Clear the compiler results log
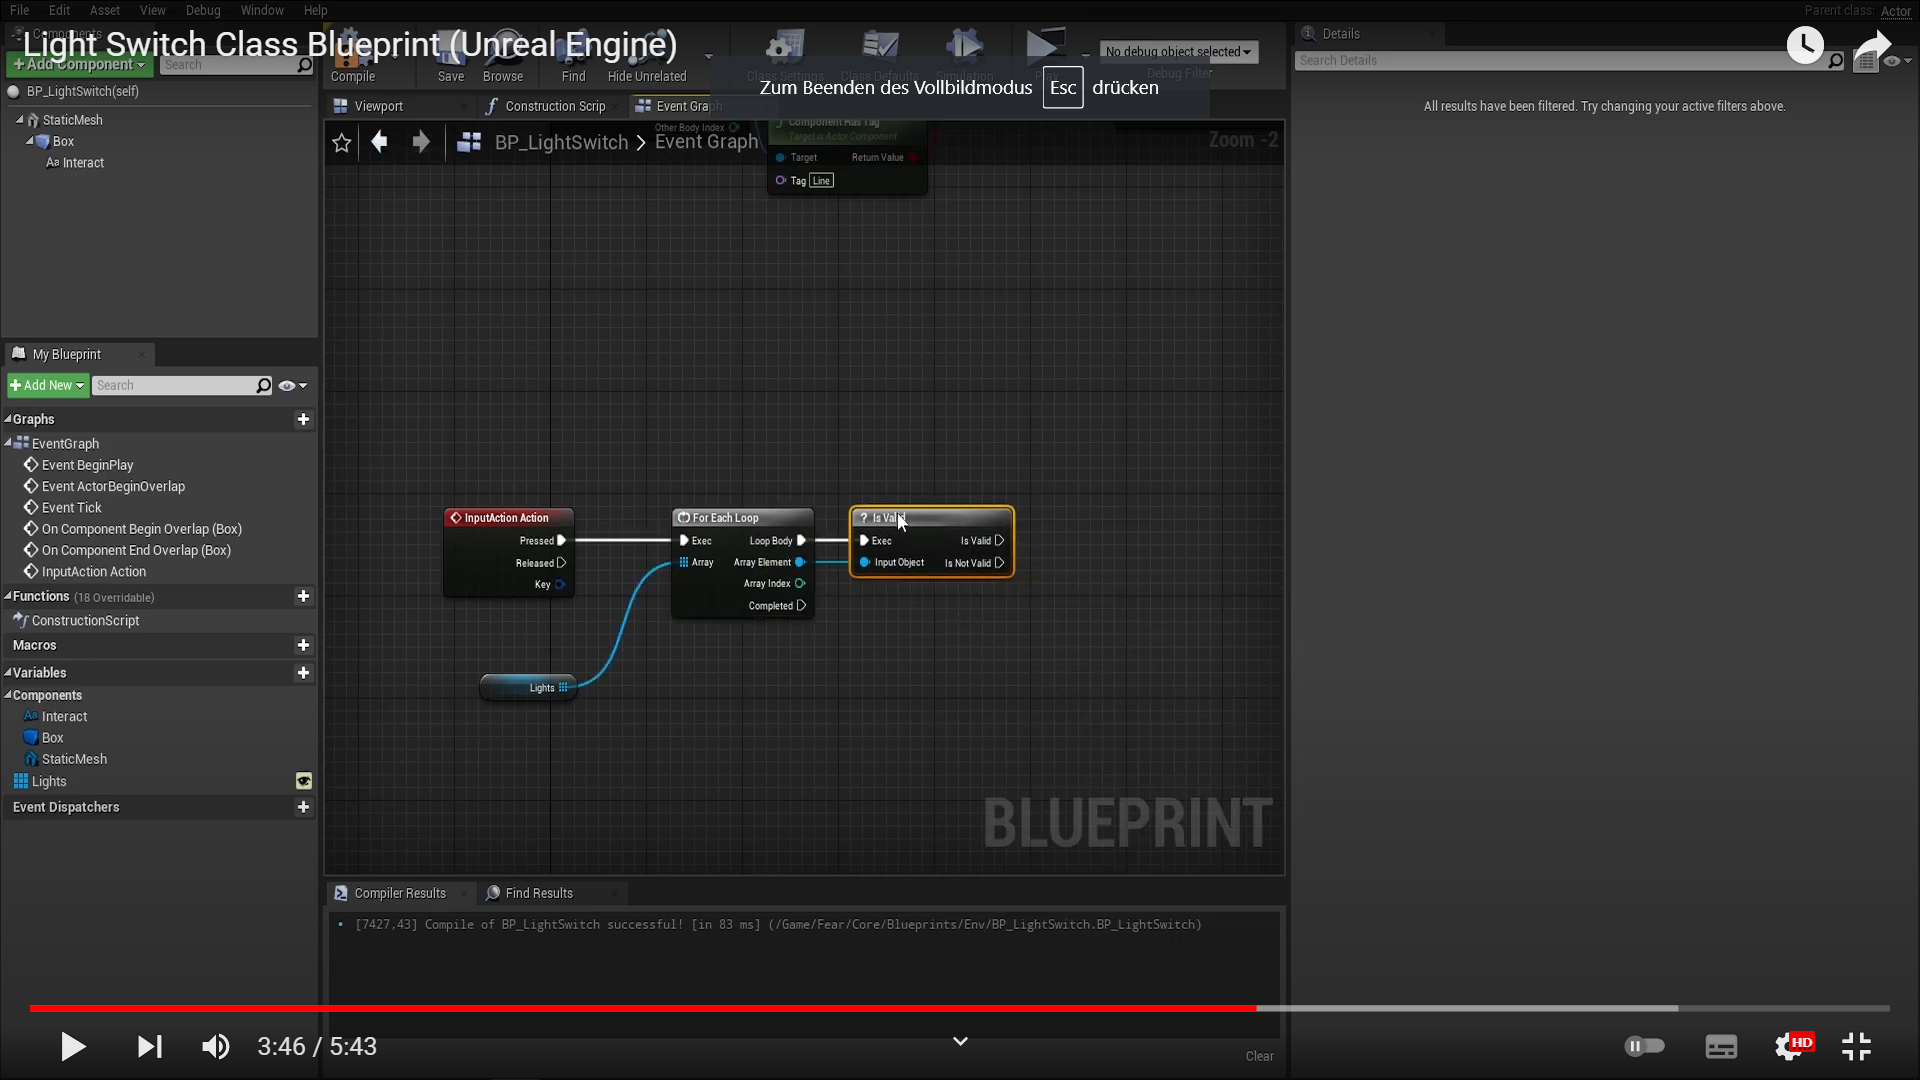The height and width of the screenshot is (1080, 1920). (x=1259, y=1056)
